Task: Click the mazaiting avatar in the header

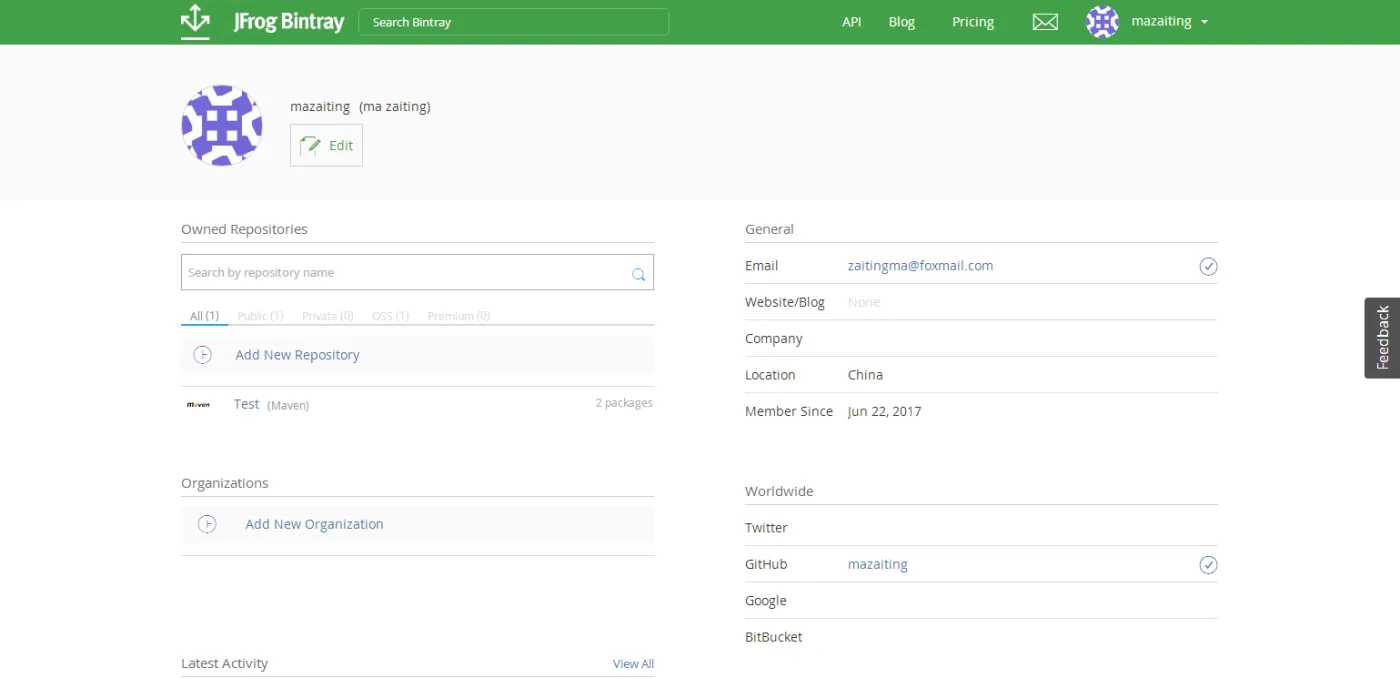Action: pos(1102,22)
